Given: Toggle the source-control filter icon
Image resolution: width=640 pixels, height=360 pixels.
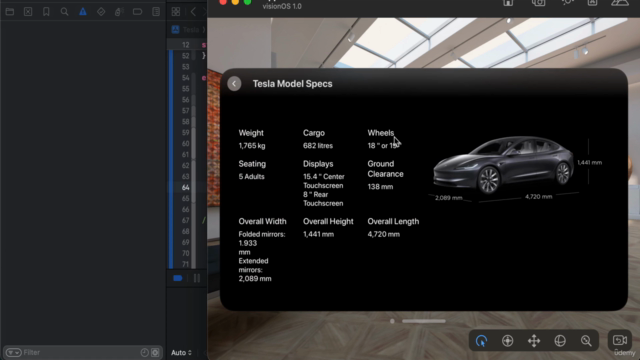Looking at the screenshot, I should pos(155,352).
